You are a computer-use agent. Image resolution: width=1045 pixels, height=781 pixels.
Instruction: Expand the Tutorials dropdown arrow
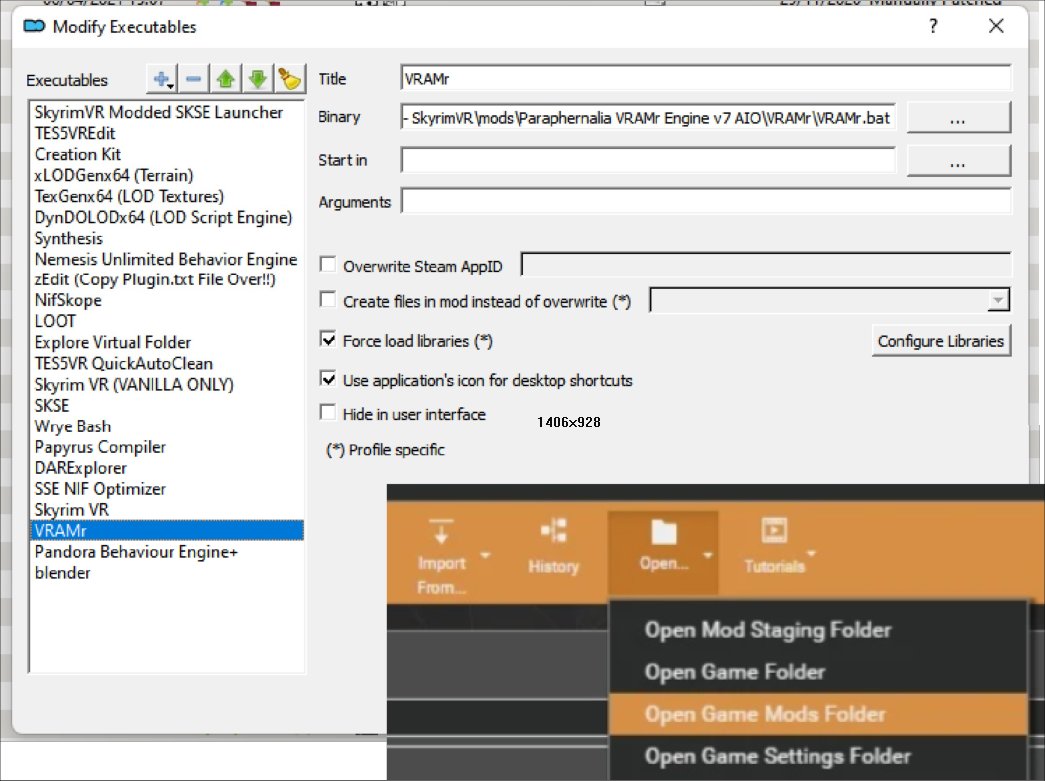tap(811, 553)
